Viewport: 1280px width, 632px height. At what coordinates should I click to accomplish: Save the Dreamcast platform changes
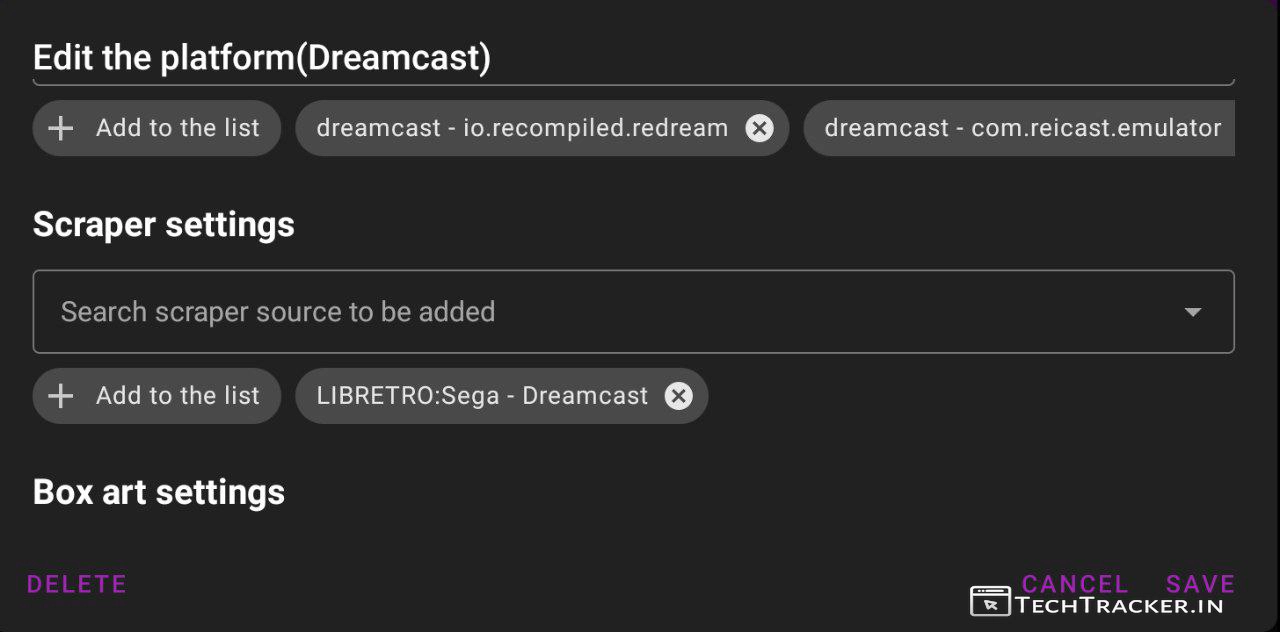click(1200, 583)
